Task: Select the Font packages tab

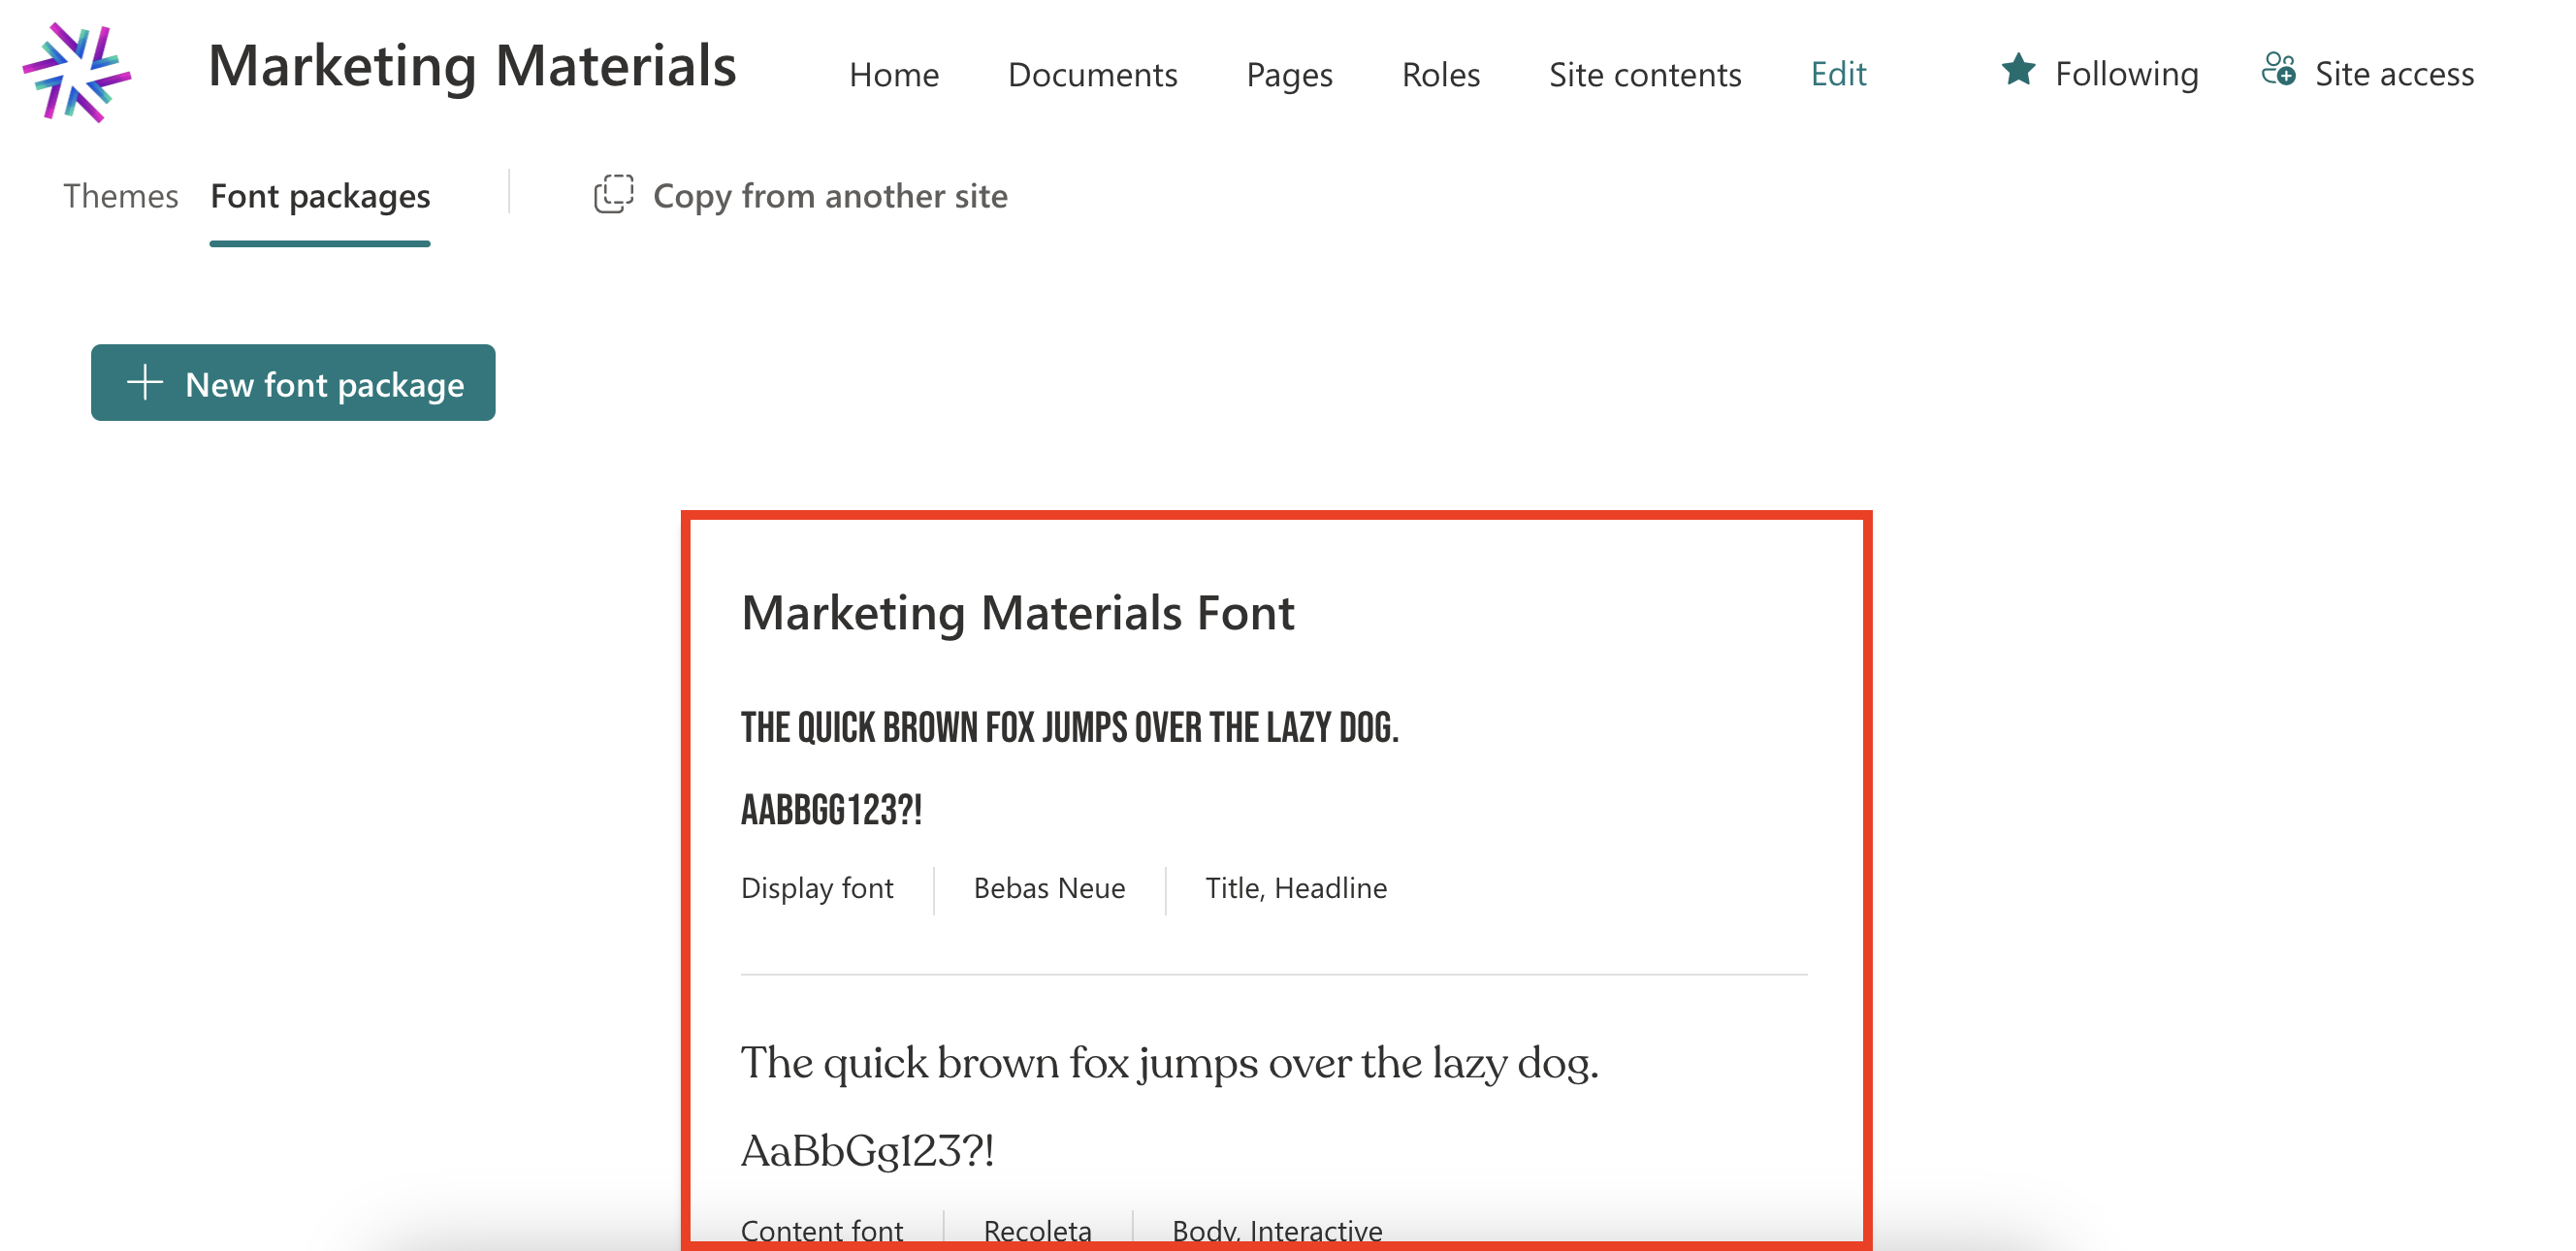Action: 320,196
